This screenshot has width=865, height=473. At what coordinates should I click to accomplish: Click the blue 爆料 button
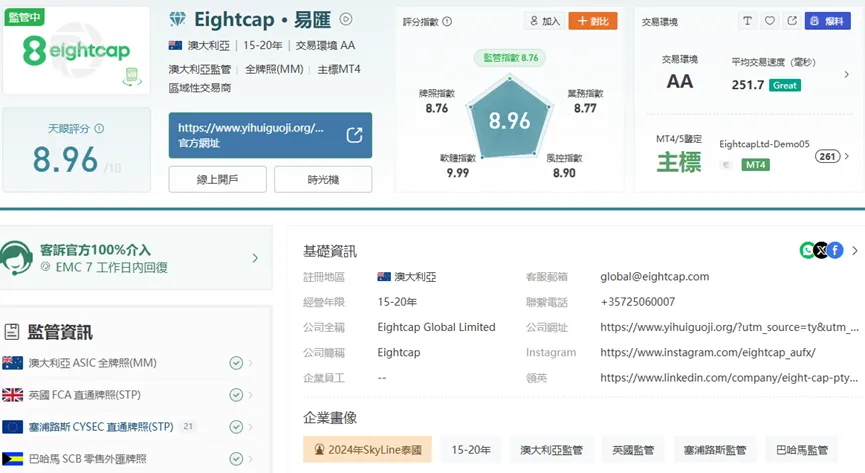click(827, 21)
